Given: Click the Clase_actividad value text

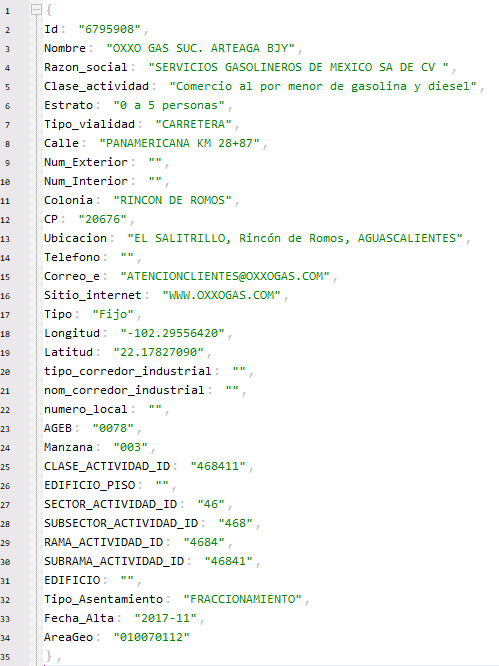Looking at the screenshot, I should click(x=323, y=86).
